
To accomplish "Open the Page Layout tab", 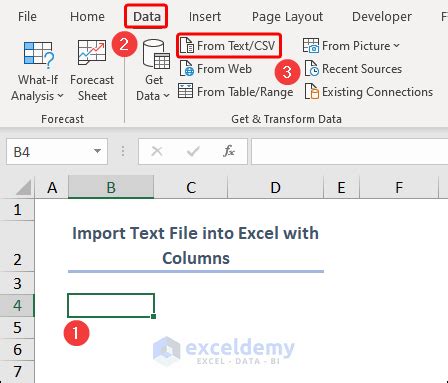I will [287, 17].
